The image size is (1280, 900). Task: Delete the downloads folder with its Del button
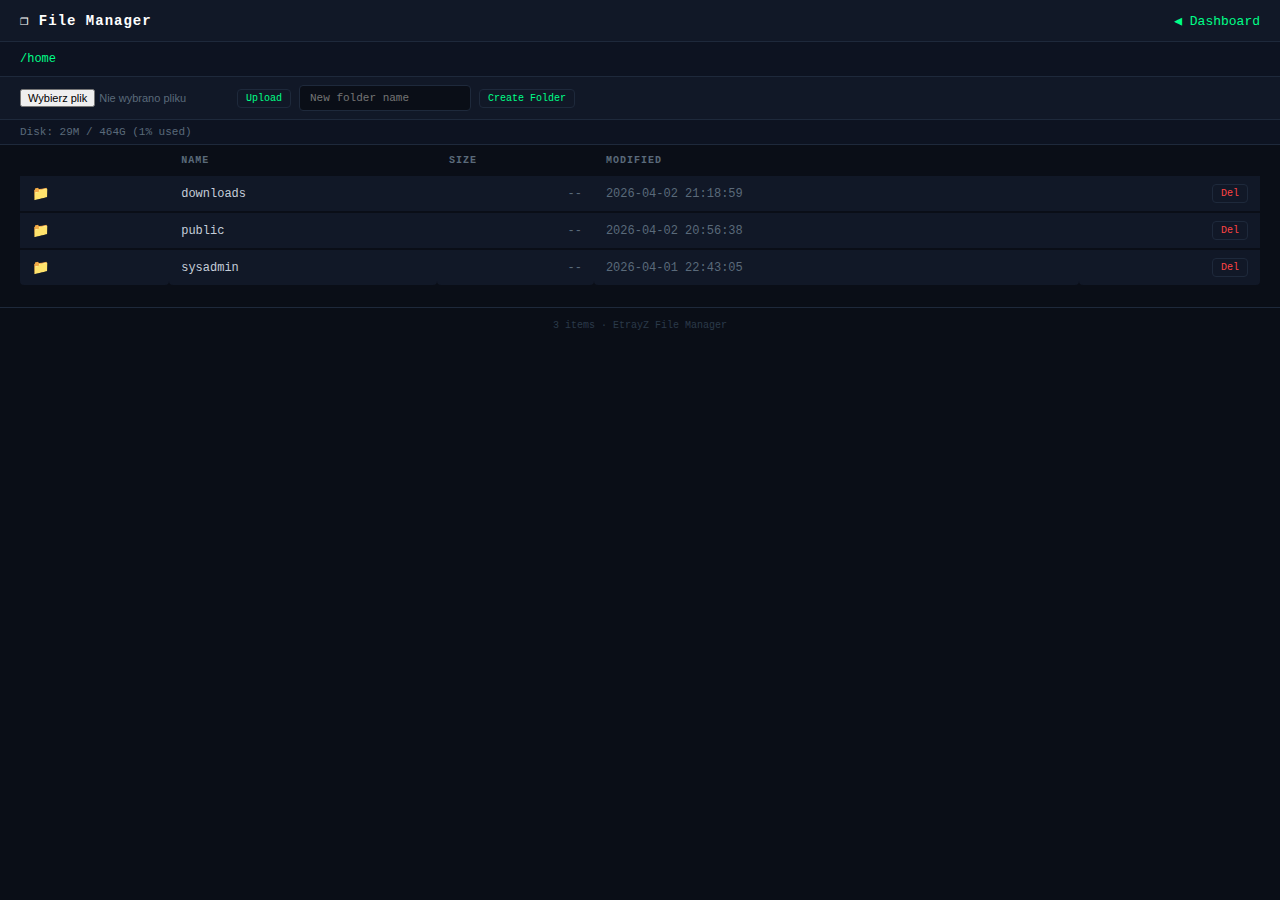tap(1229, 193)
